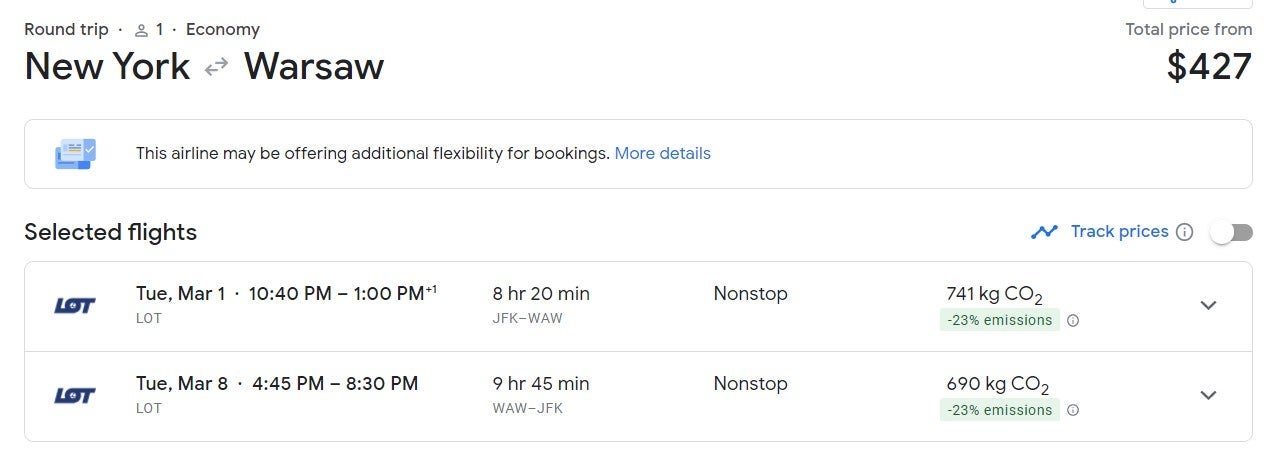This screenshot has width=1267, height=459.
Task: Click the -23% emissions badge on WAW–JFK flight
Action: [999, 411]
